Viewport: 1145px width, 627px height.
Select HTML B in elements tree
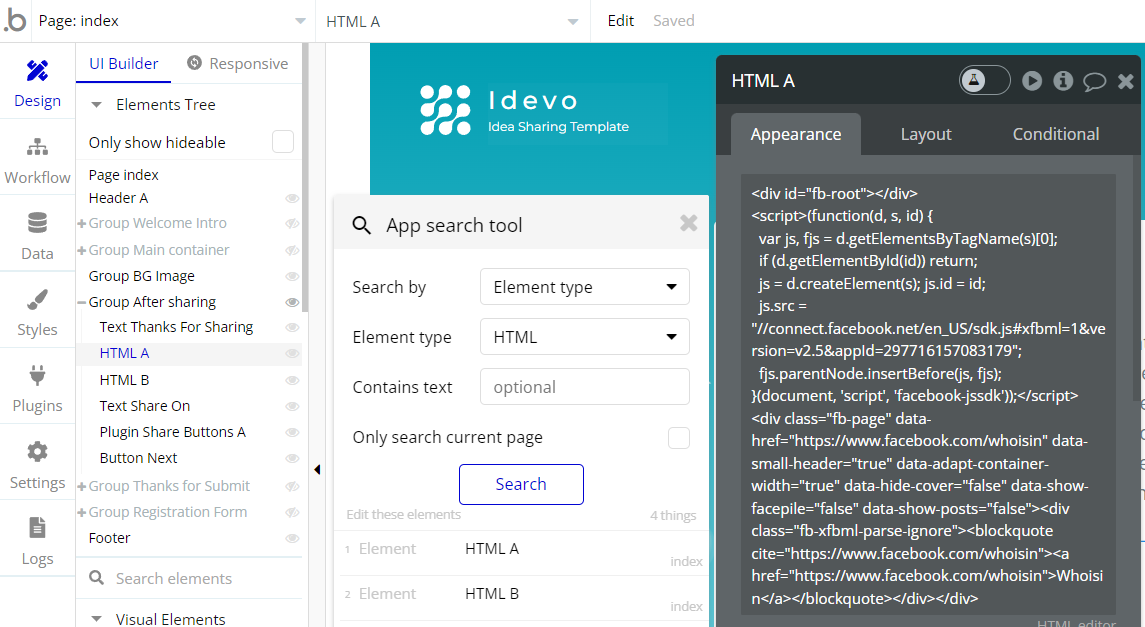coord(124,380)
